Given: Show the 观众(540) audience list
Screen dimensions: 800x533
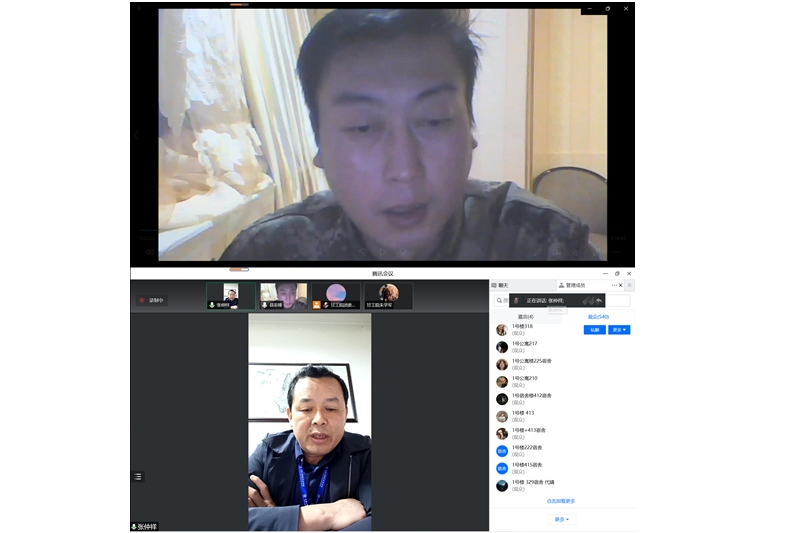Looking at the screenshot, I should 597,316.
